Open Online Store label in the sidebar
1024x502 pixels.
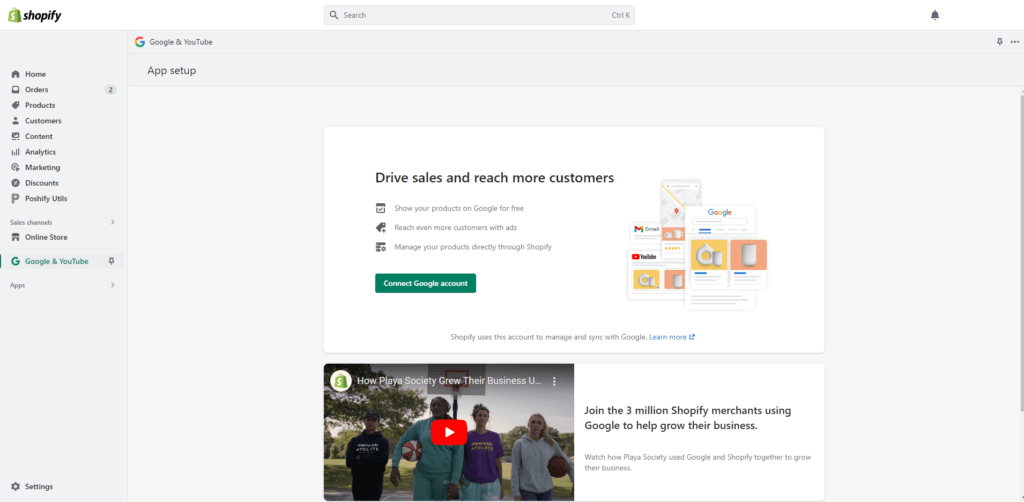pos(46,238)
